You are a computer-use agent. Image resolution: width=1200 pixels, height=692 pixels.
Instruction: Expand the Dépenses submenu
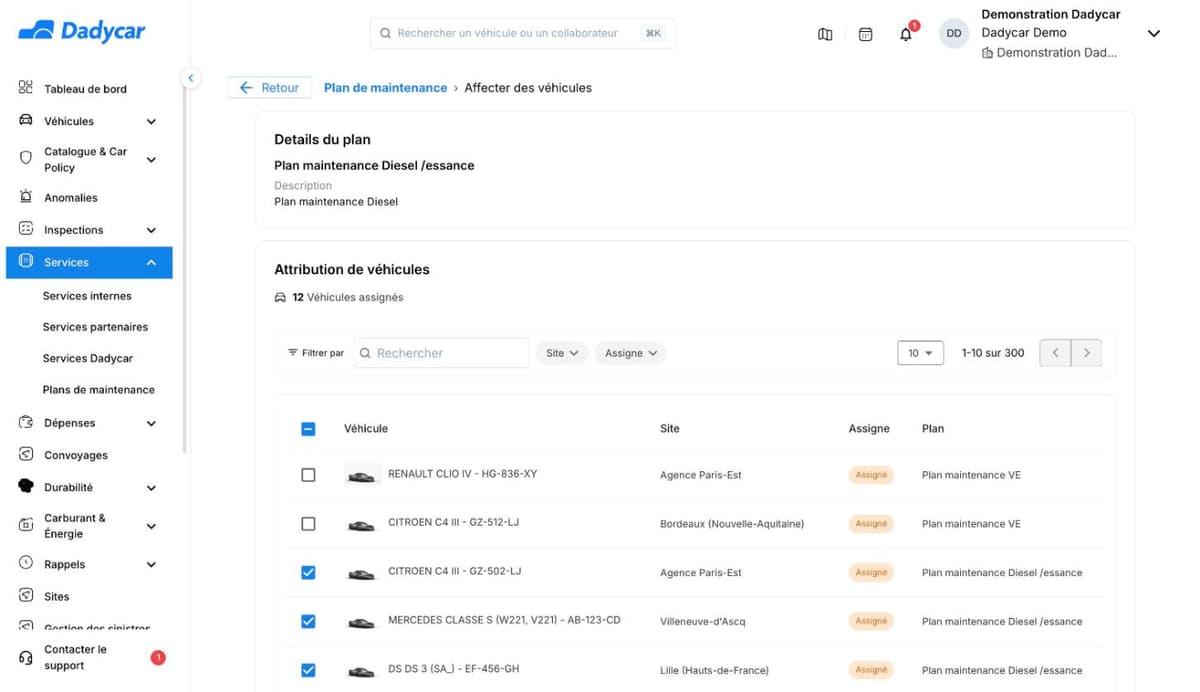(x=151, y=424)
